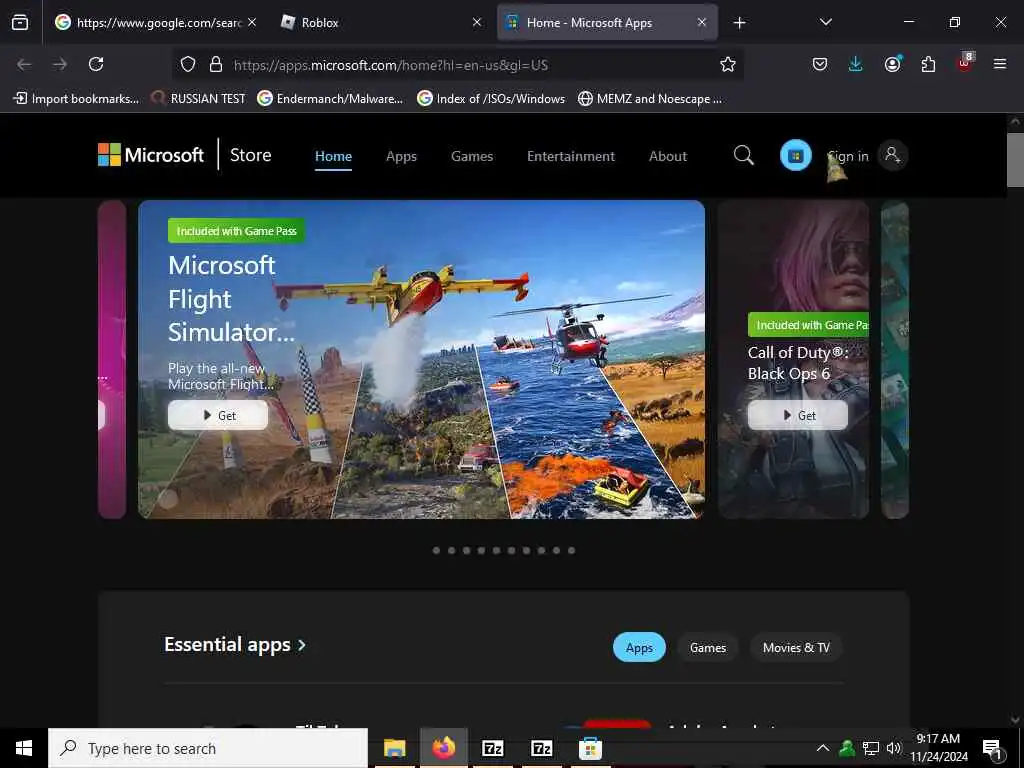Open the RUSSIAN TEST bookmark
Viewport: 1024px width, 768px height.
(x=199, y=99)
